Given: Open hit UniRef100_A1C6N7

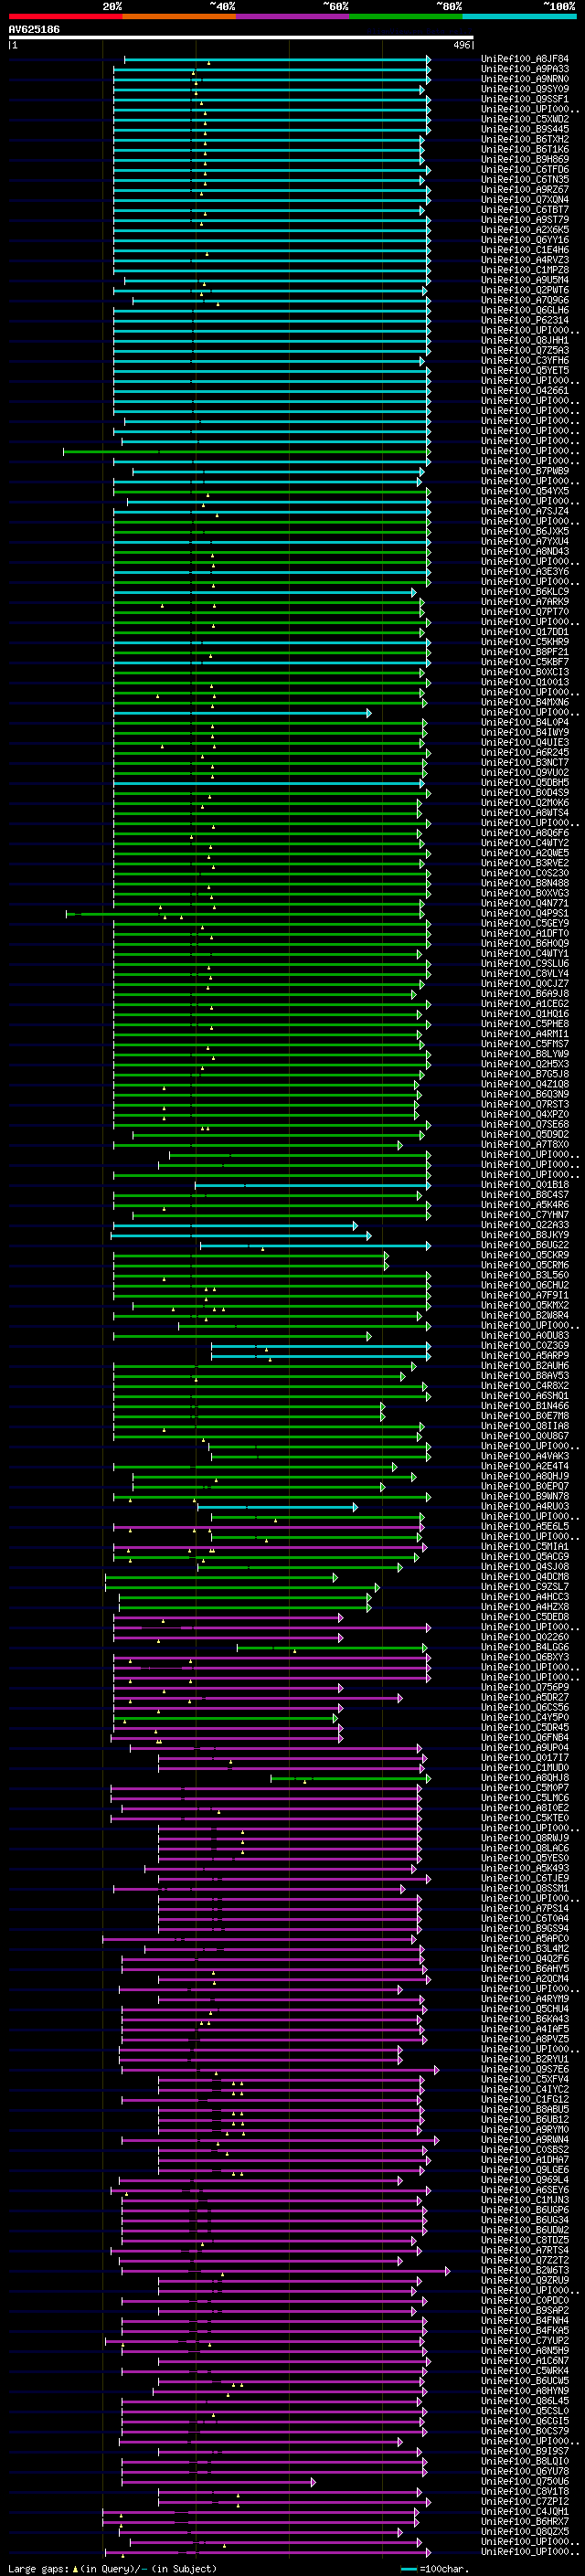Looking at the screenshot, I should 525,2361.
